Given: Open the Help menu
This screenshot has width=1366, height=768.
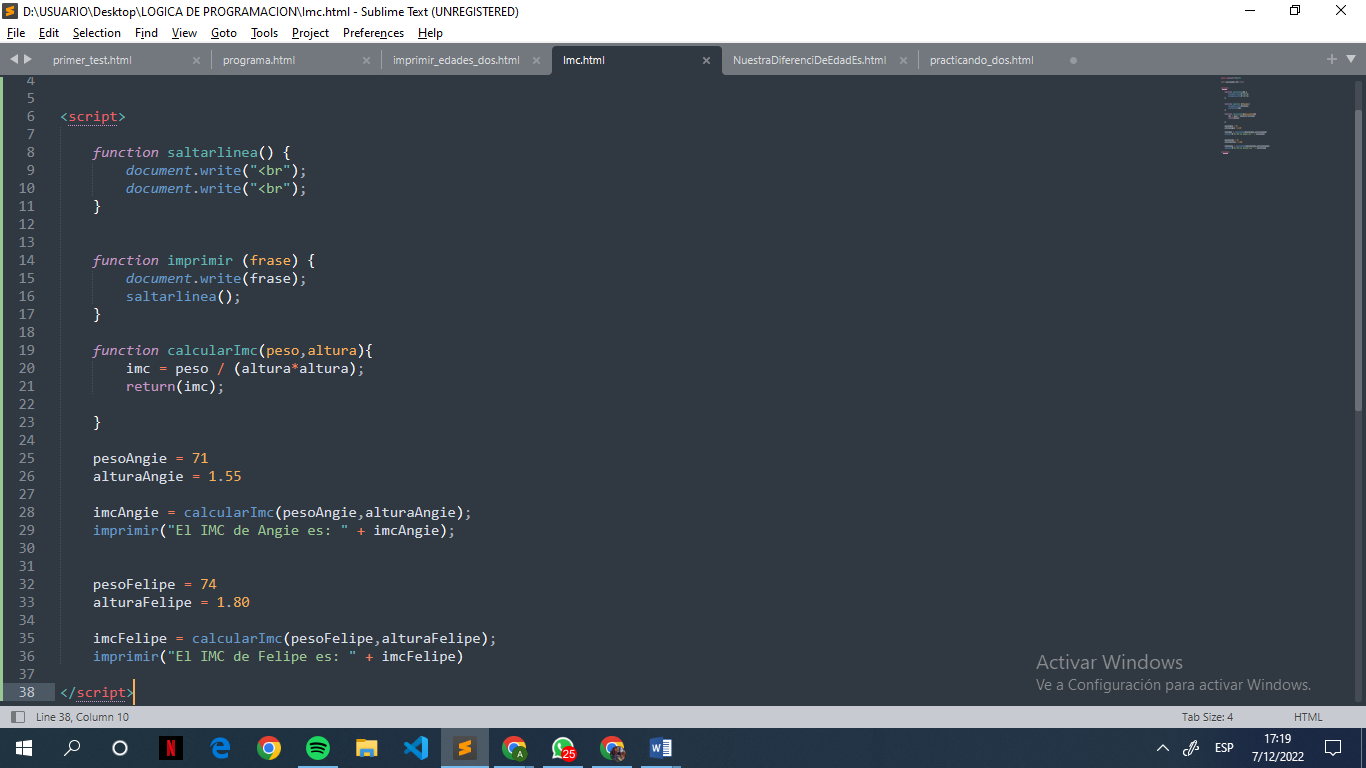Looking at the screenshot, I should point(430,33).
